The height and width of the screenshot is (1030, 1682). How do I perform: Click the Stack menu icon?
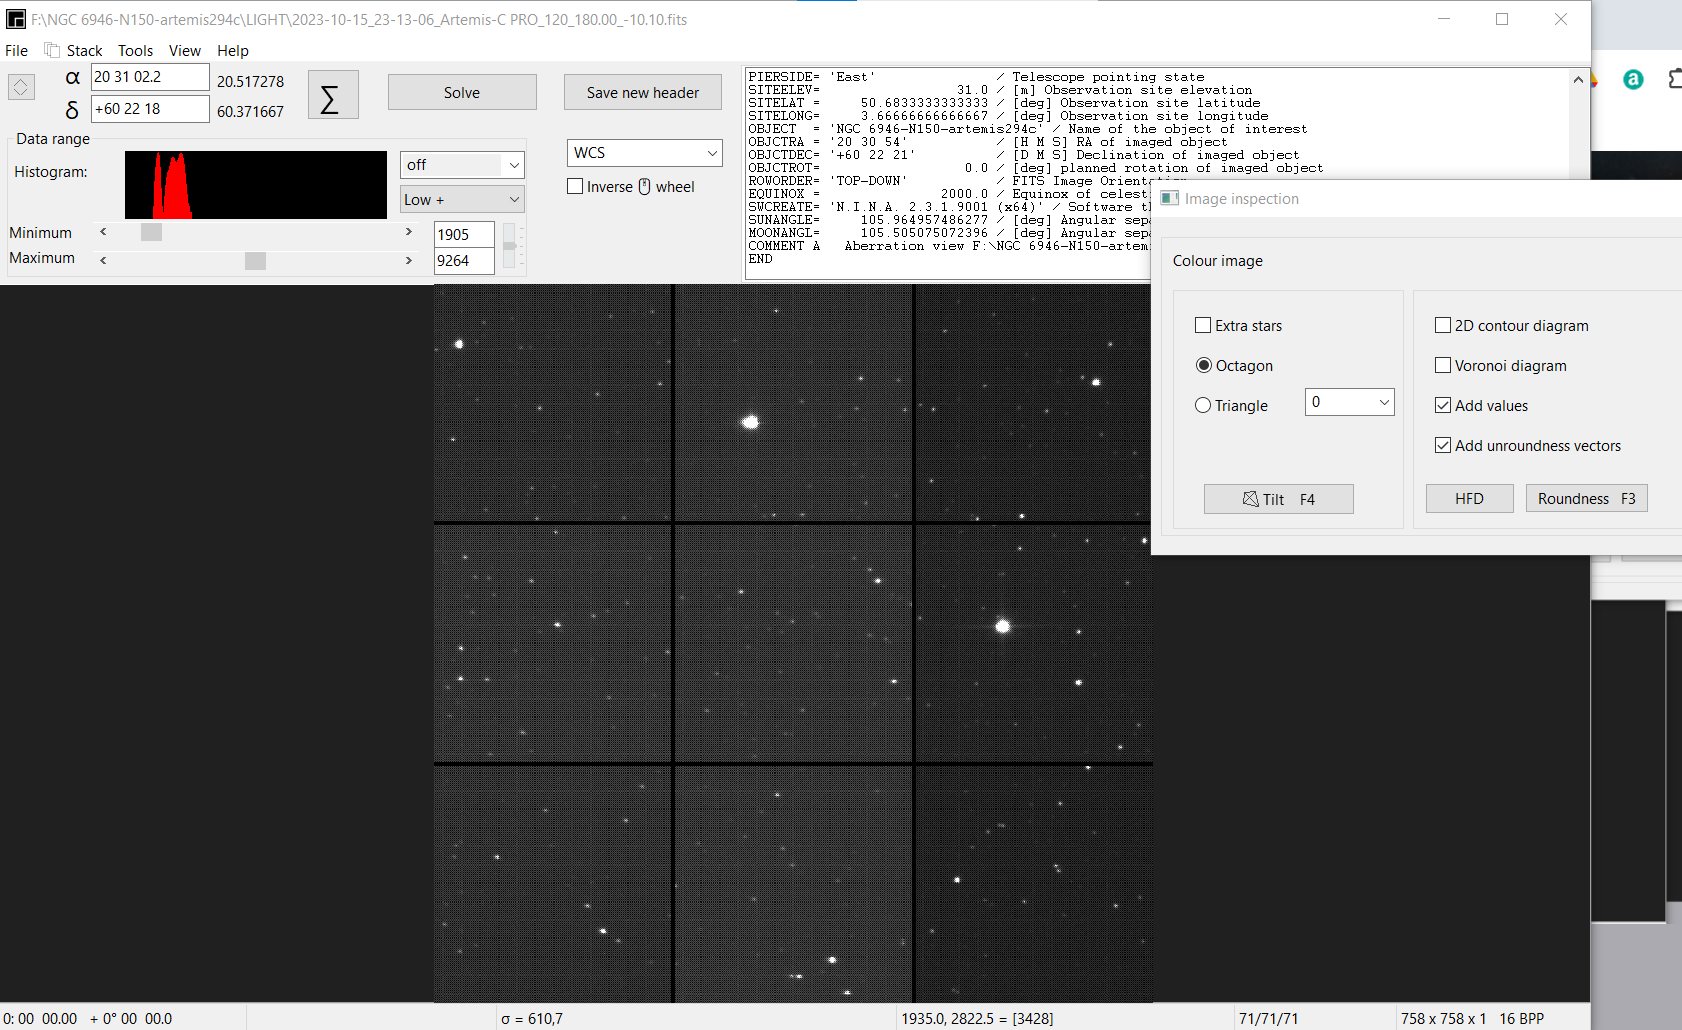pyautogui.click(x=52, y=50)
